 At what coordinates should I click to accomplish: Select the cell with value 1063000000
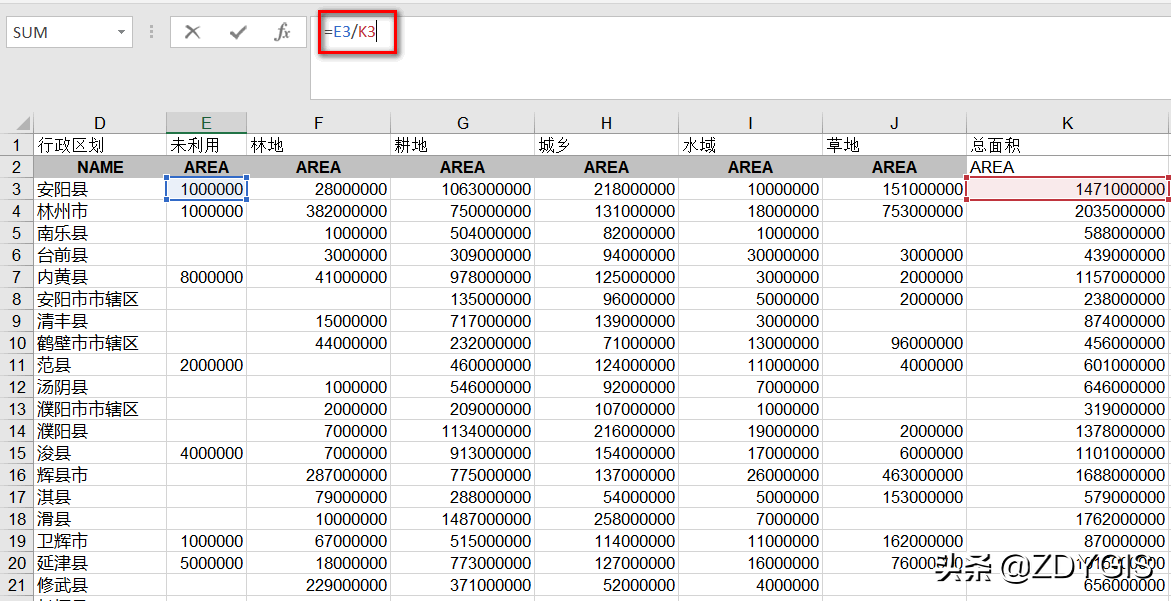point(463,190)
